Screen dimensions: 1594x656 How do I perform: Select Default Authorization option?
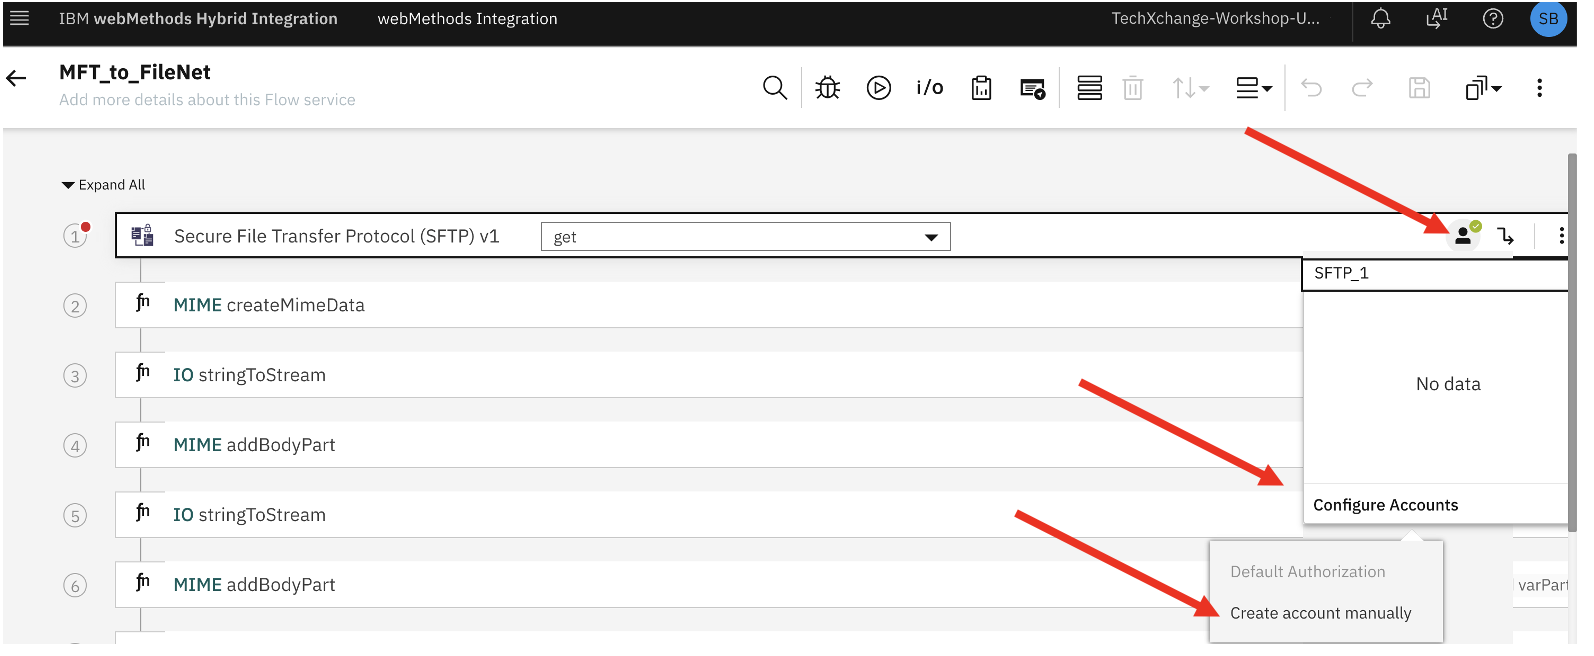pyautogui.click(x=1307, y=572)
